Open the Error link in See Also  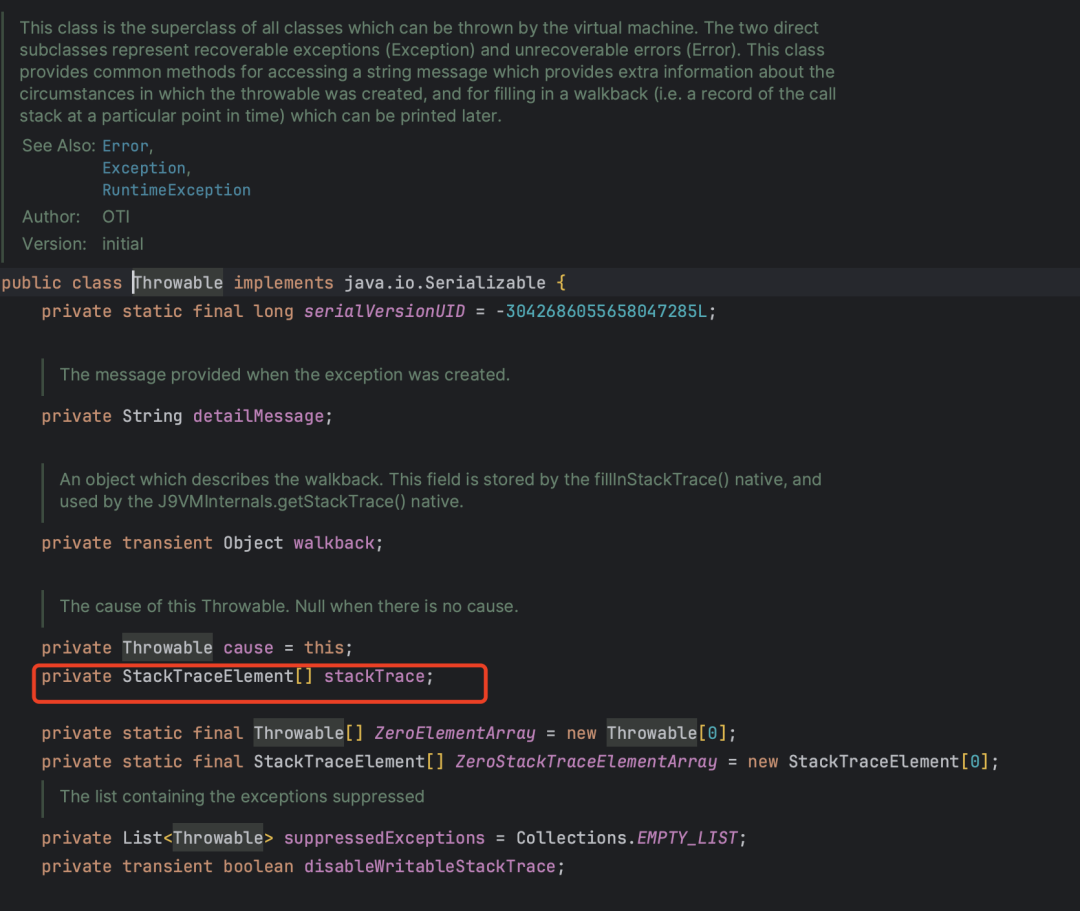[125, 146]
